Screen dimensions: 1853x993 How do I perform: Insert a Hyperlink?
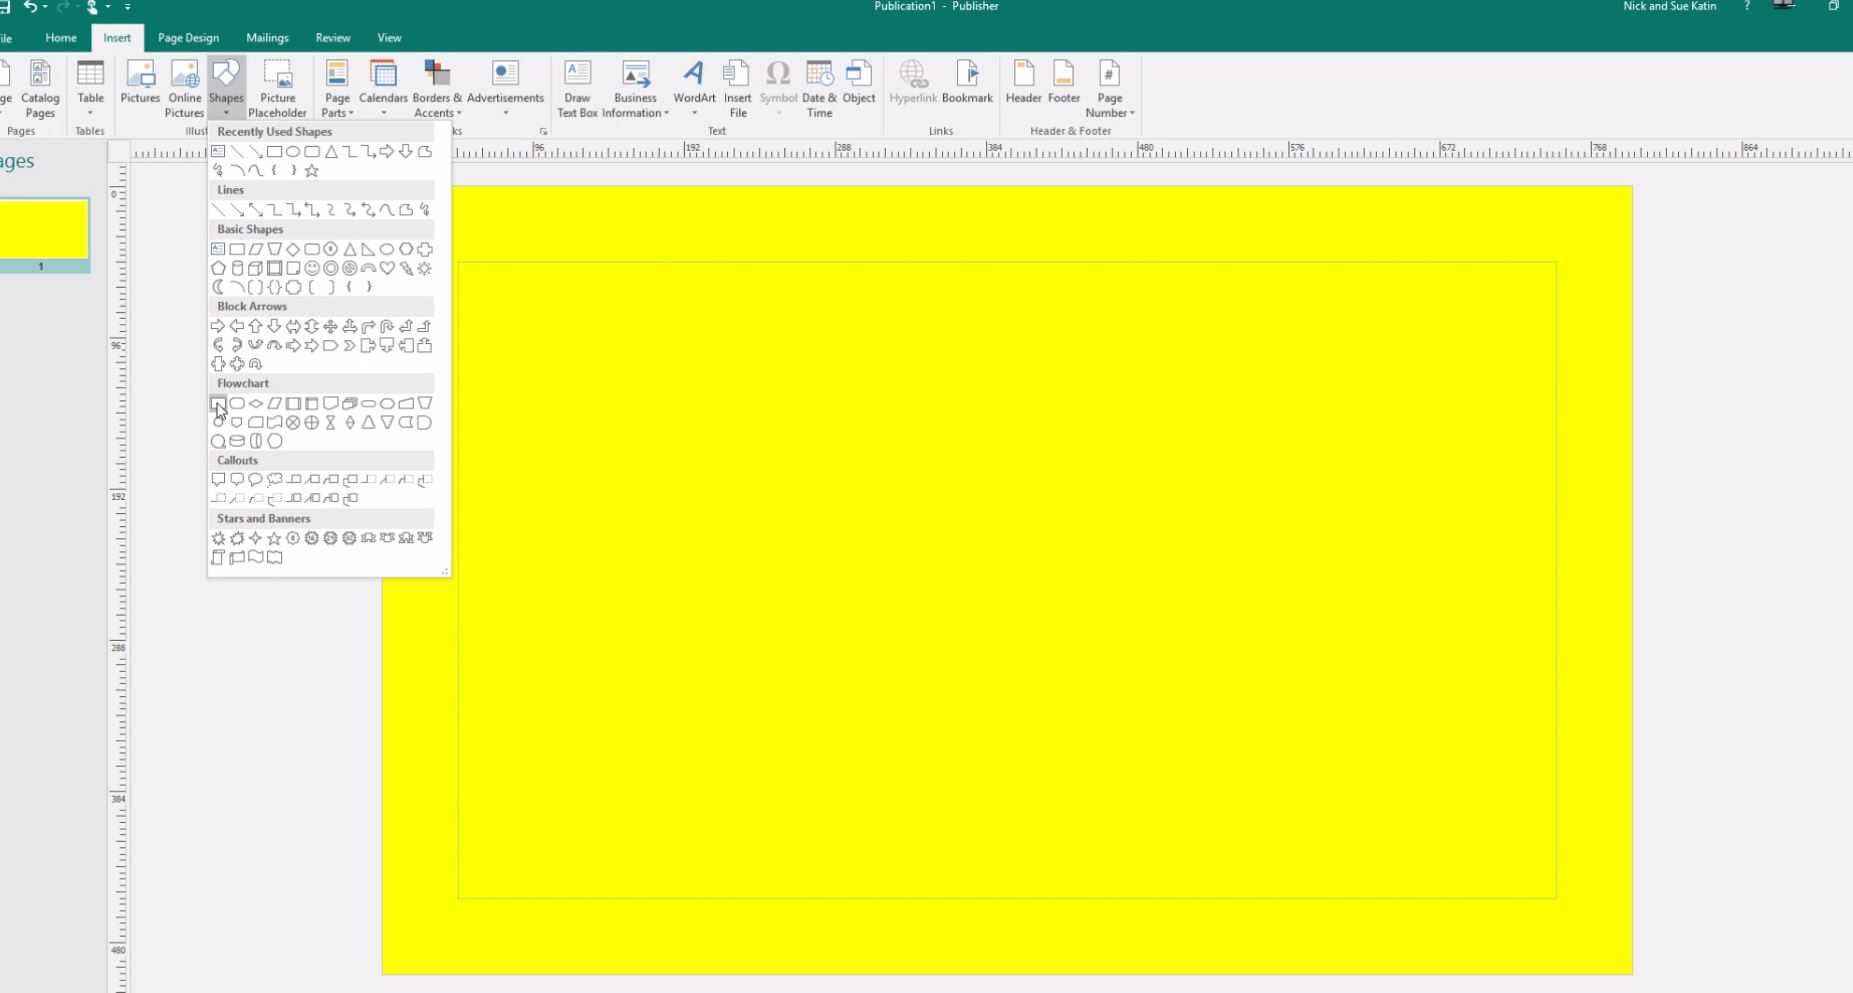(x=911, y=84)
